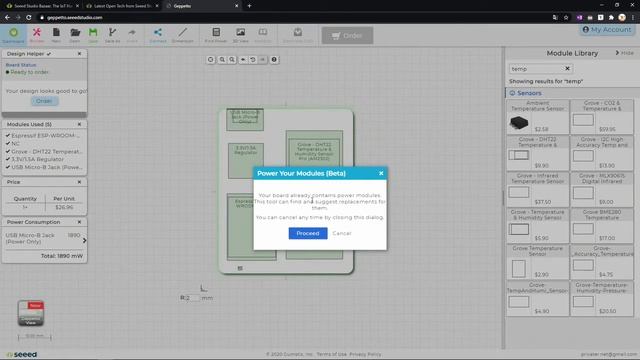Image resolution: width=640 pixels, height=360 pixels.
Task: Select Grove BME280 Temperature card
Action: 602,226
